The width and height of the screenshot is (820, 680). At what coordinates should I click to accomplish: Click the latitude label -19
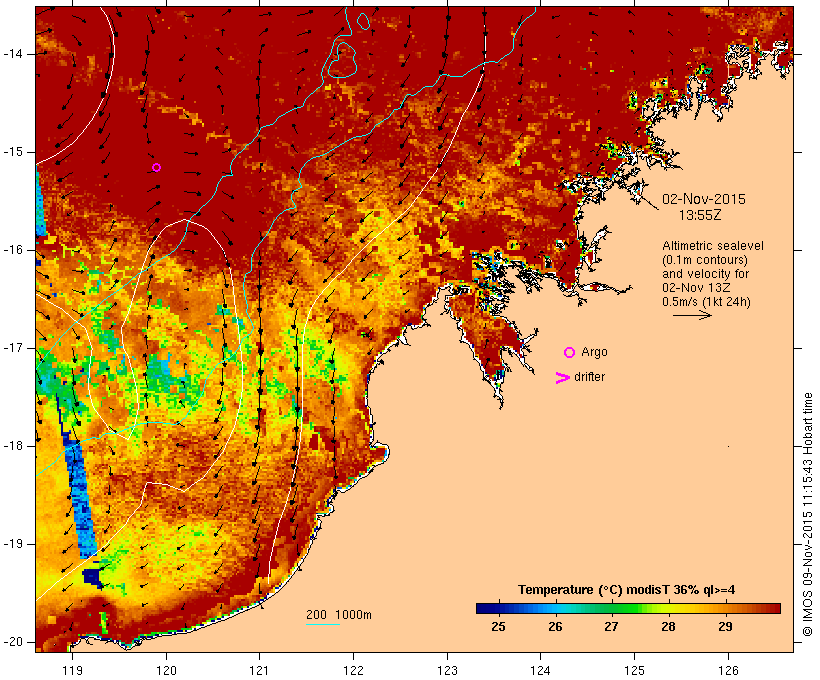[x=12, y=544]
